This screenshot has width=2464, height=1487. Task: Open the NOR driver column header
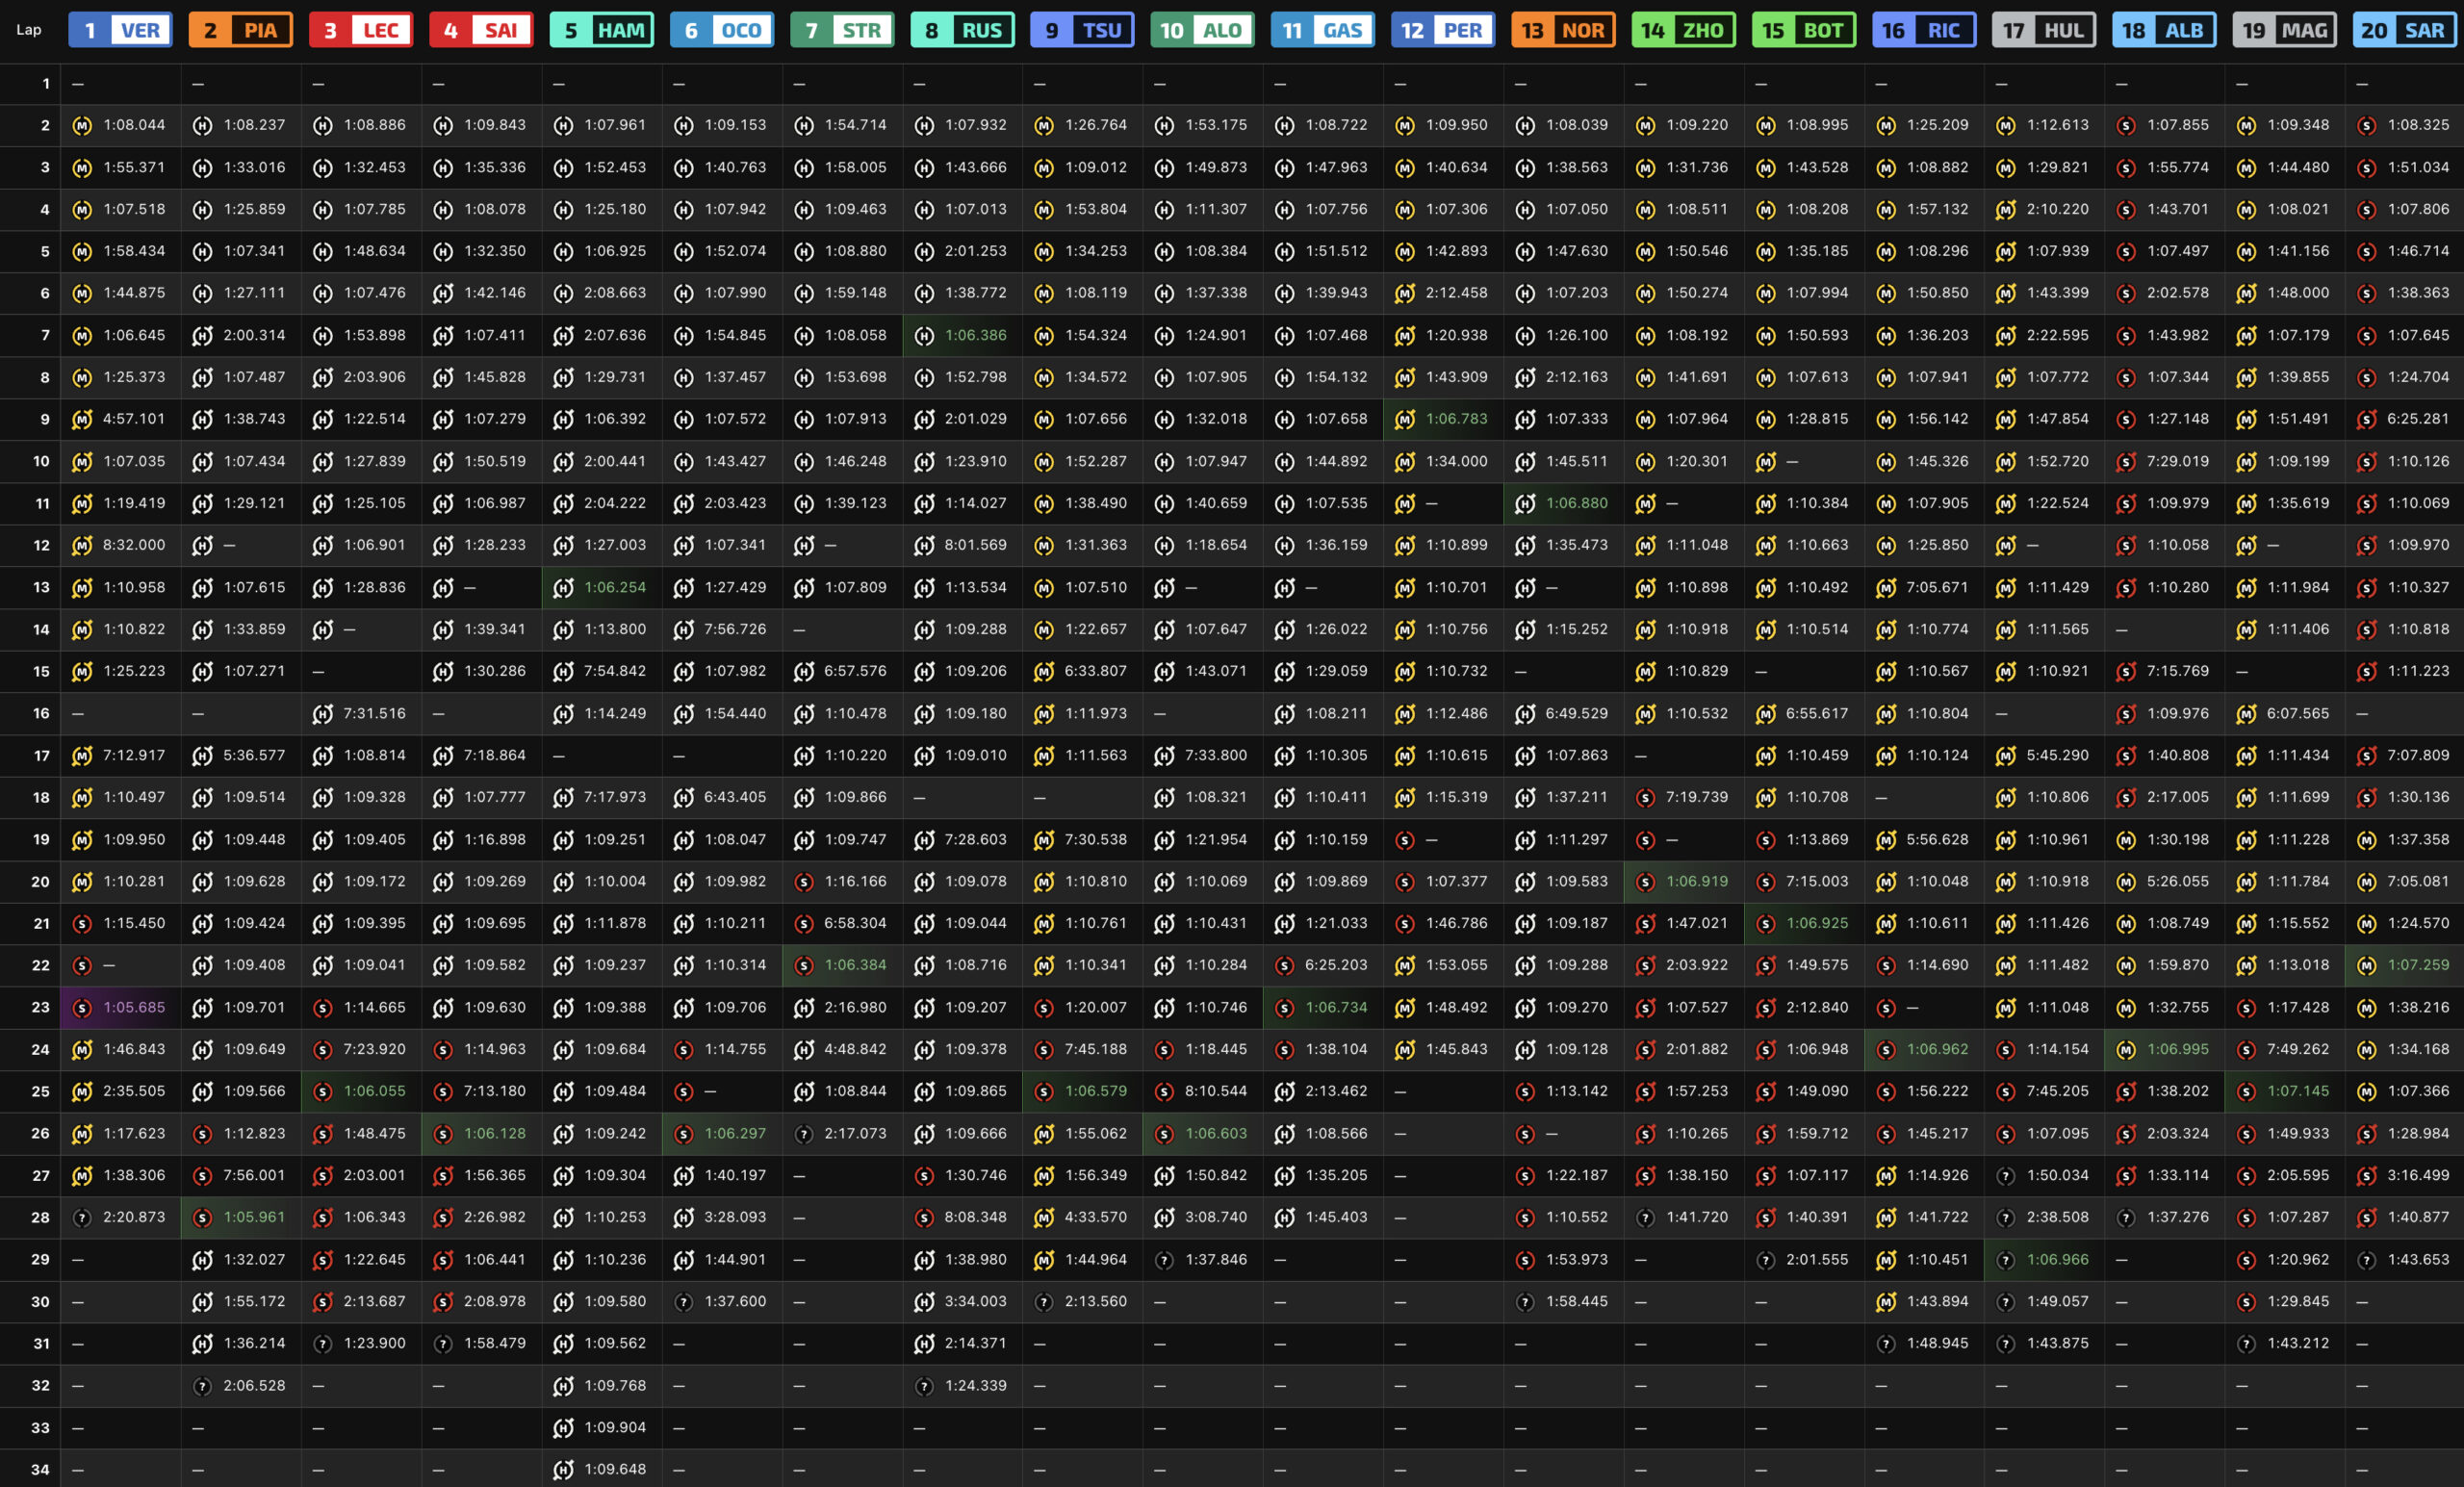[1562, 30]
